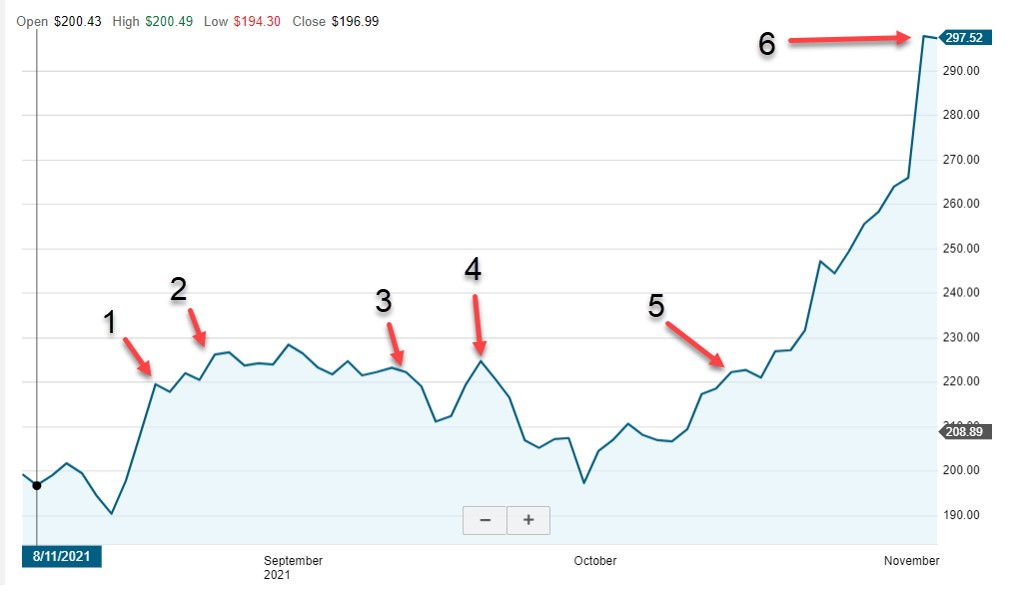Click the zoom out minus button
The image size is (1016, 596).
(x=484, y=519)
